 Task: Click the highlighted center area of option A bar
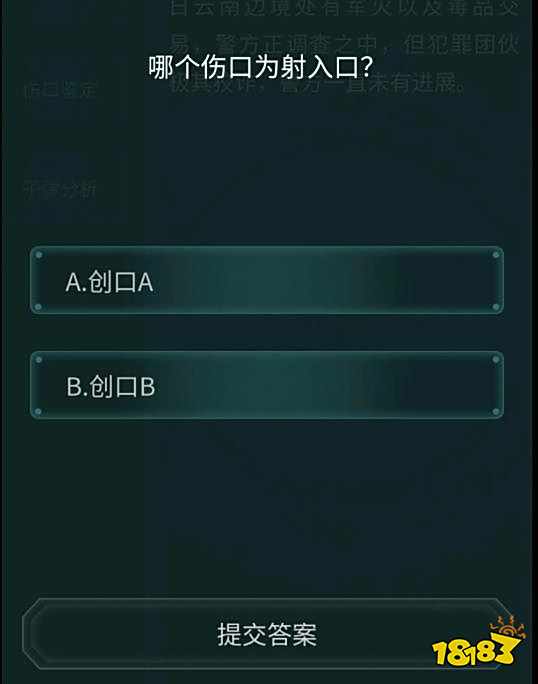click(284, 280)
